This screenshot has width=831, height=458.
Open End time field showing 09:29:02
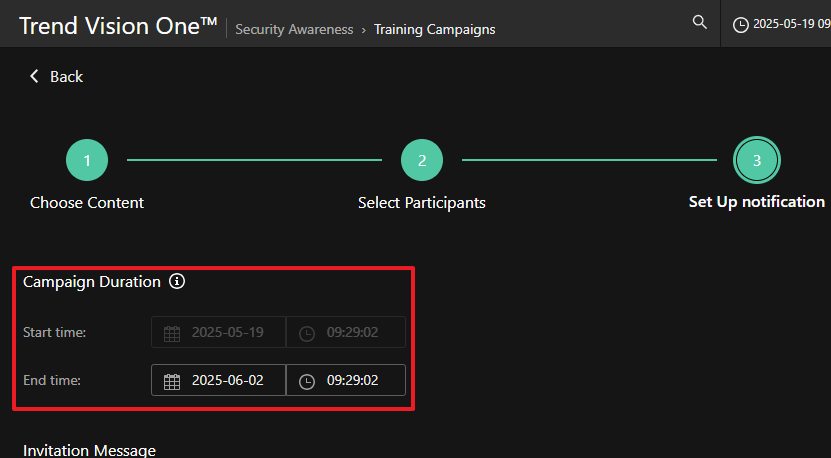pyautogui.click(x=352, y=381)
